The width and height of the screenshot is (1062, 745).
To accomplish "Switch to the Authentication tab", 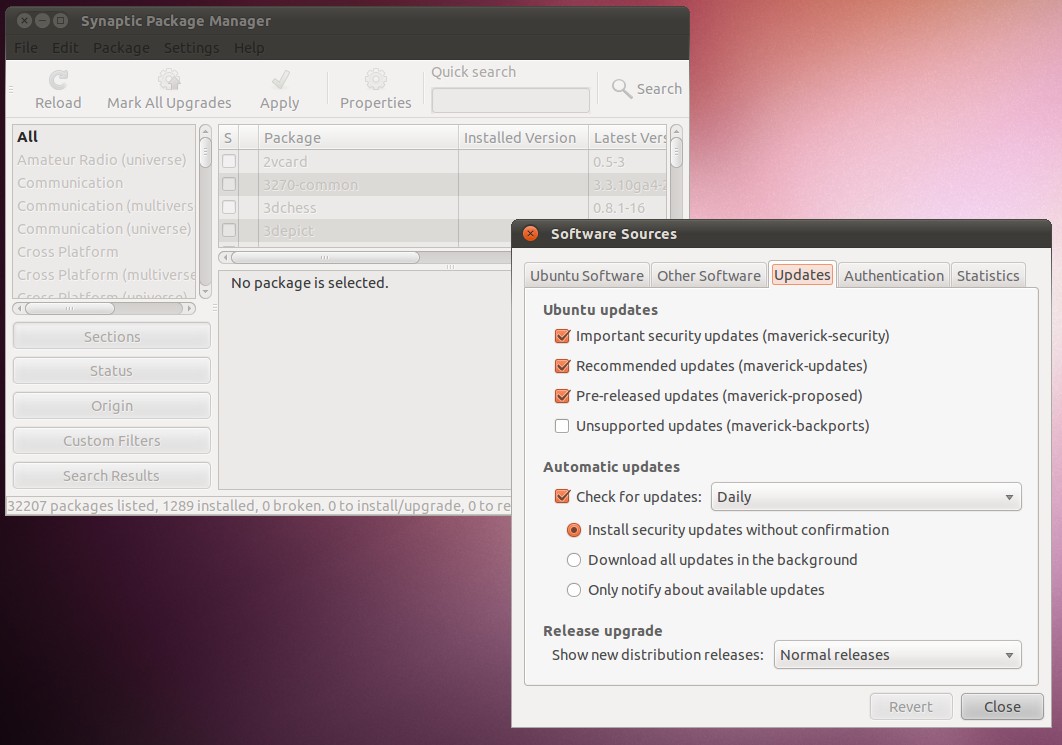I will coord(893,276).
